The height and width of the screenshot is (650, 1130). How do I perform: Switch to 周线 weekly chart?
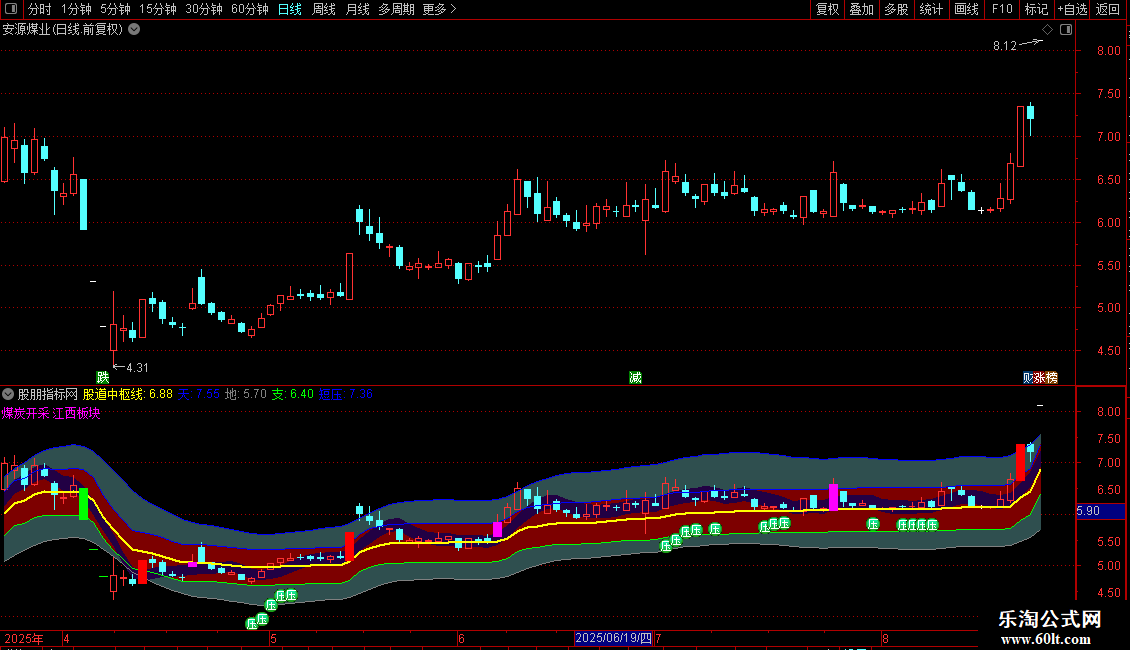pyautogui.click(x=324, y=9)
